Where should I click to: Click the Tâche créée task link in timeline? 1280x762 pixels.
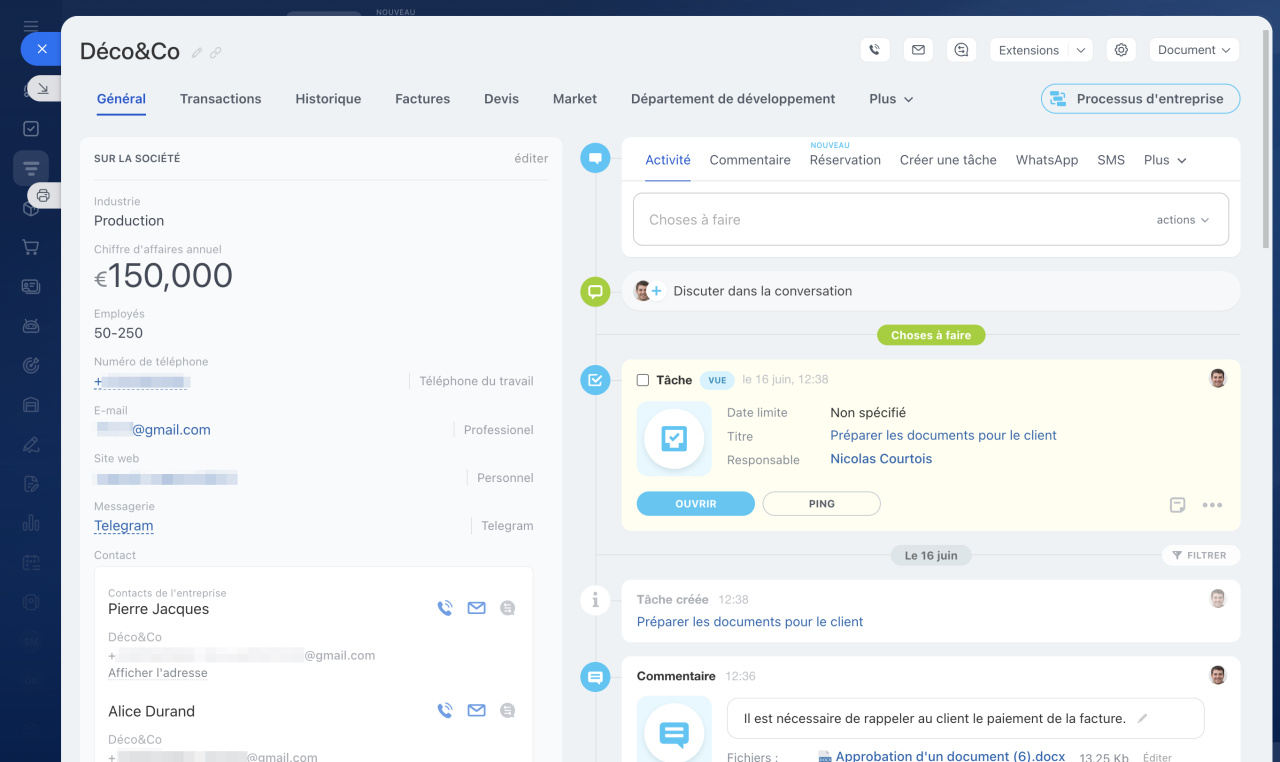[750, 622]
